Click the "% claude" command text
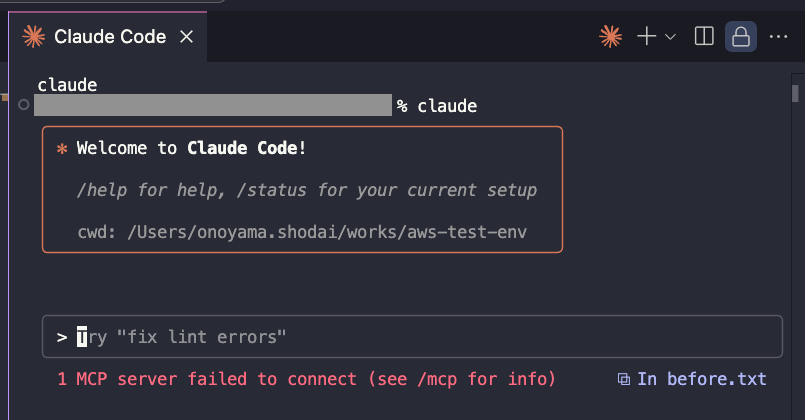Viewport: 805px width, 420px height. click(x=436, y=106)
